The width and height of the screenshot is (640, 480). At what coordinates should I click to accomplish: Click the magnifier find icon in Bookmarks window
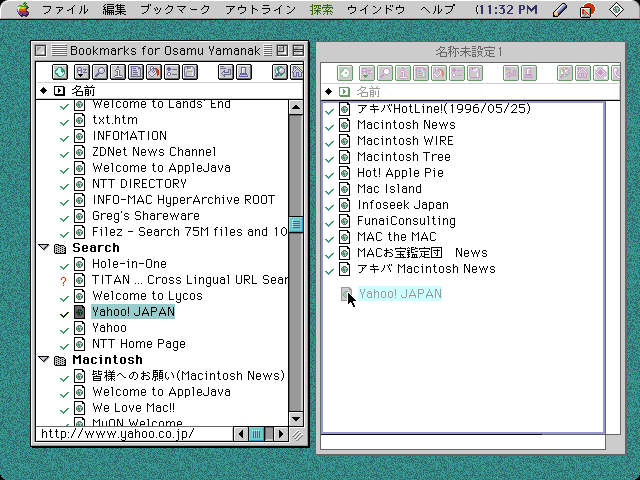tap(100, 72)
